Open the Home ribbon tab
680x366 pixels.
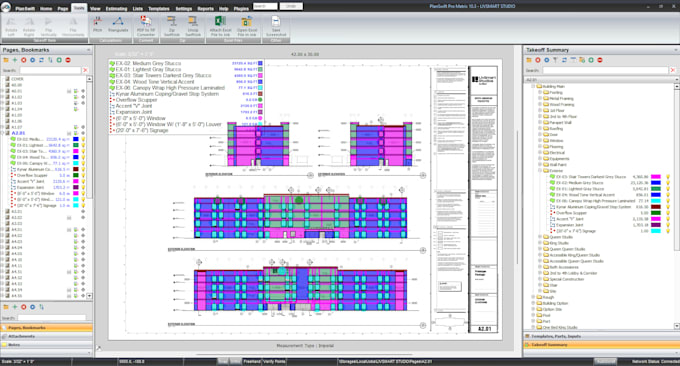click(46, 8)
